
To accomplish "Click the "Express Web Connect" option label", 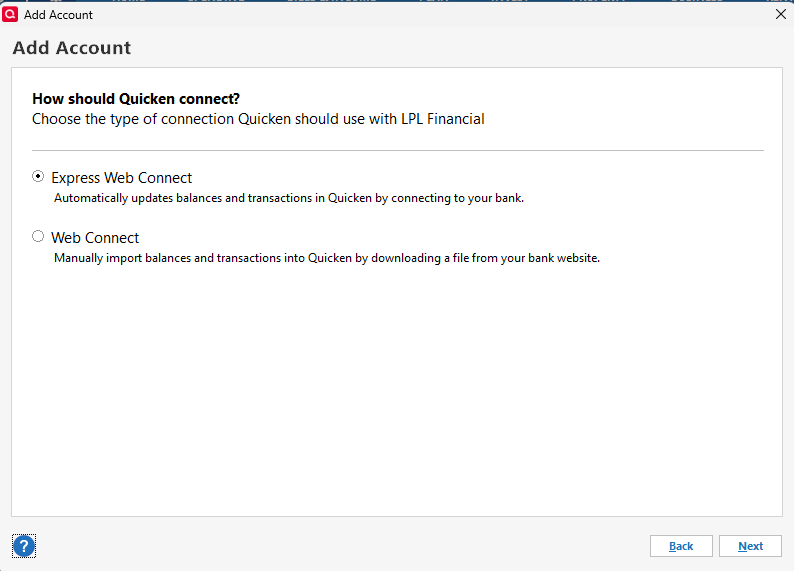I will 121,178.
